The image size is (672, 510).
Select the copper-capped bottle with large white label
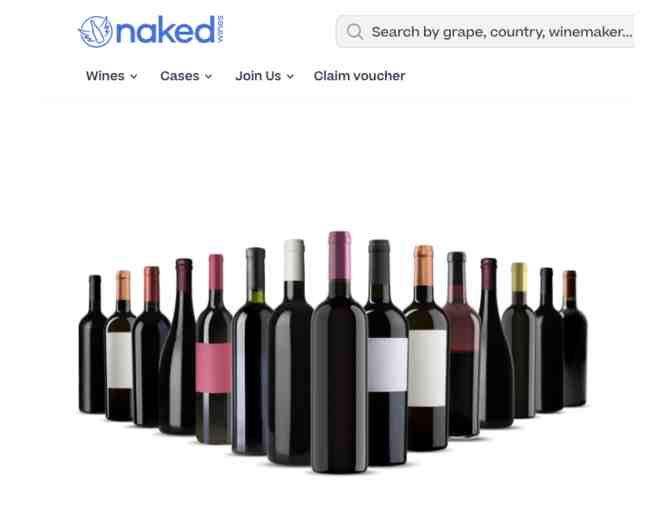[x=426, y=348]
